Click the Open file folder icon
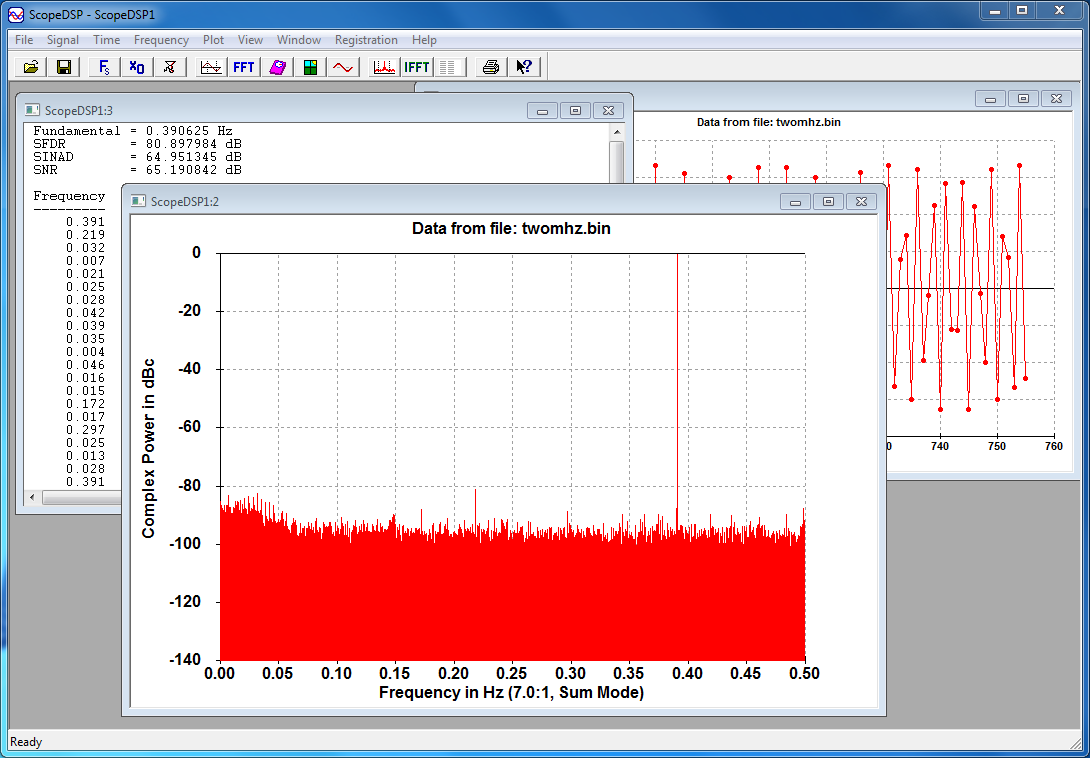This screenshot has width=1090, height=758. [x=31, y=67]
